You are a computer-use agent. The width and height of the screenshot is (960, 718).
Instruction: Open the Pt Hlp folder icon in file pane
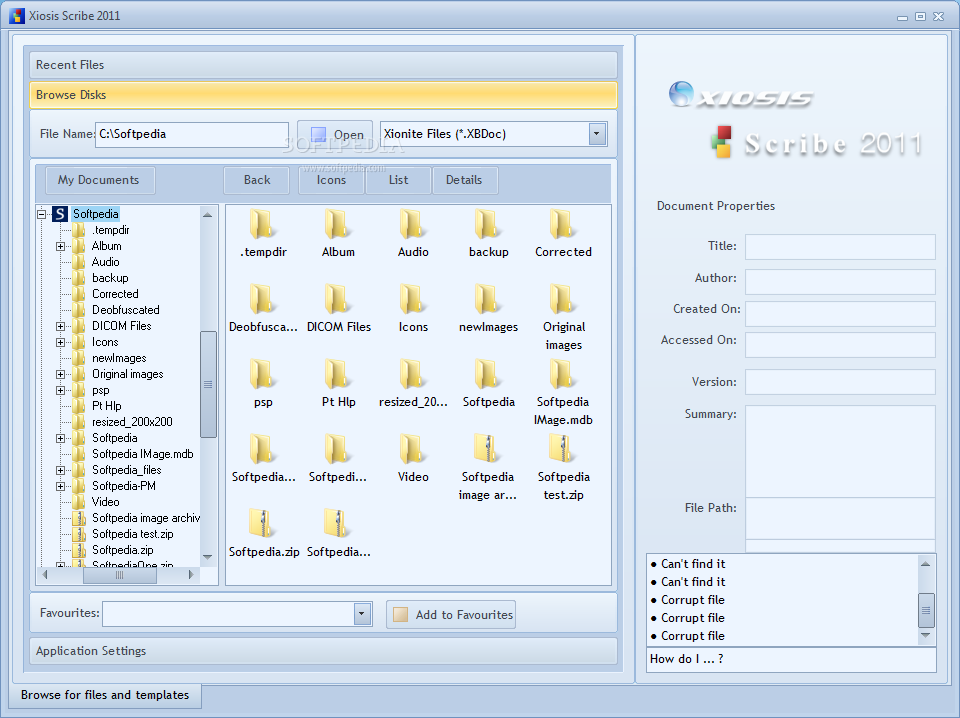tap(337, 374)
